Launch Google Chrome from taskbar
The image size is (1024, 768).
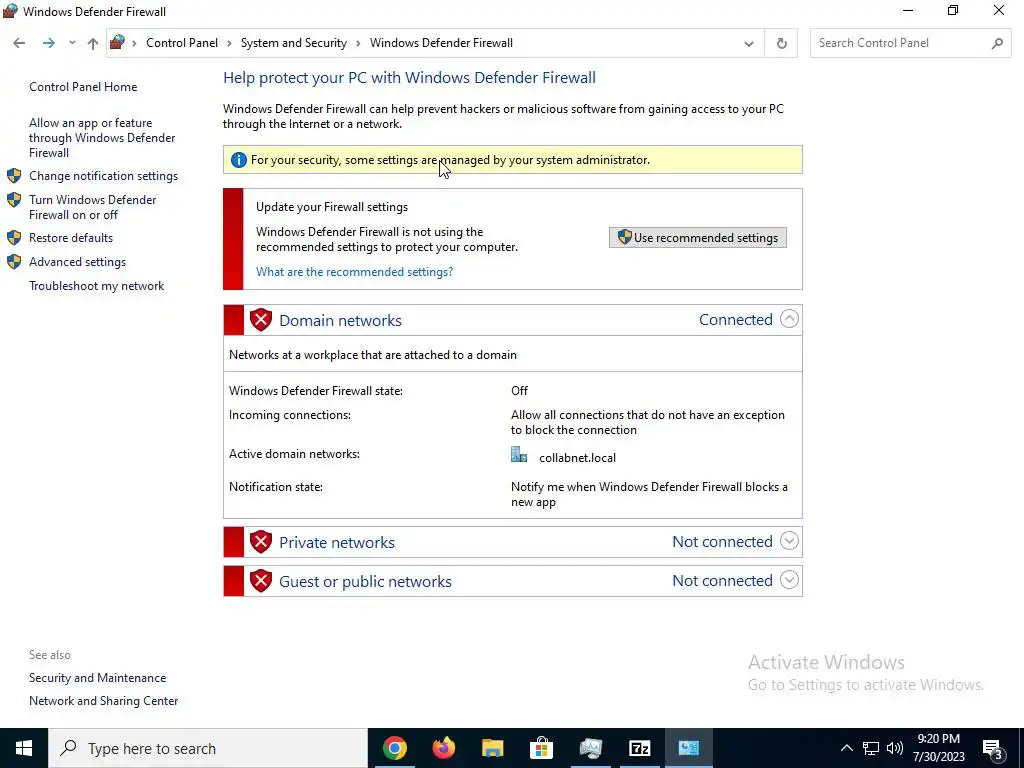pyautogui.click(x=394, y=748)
